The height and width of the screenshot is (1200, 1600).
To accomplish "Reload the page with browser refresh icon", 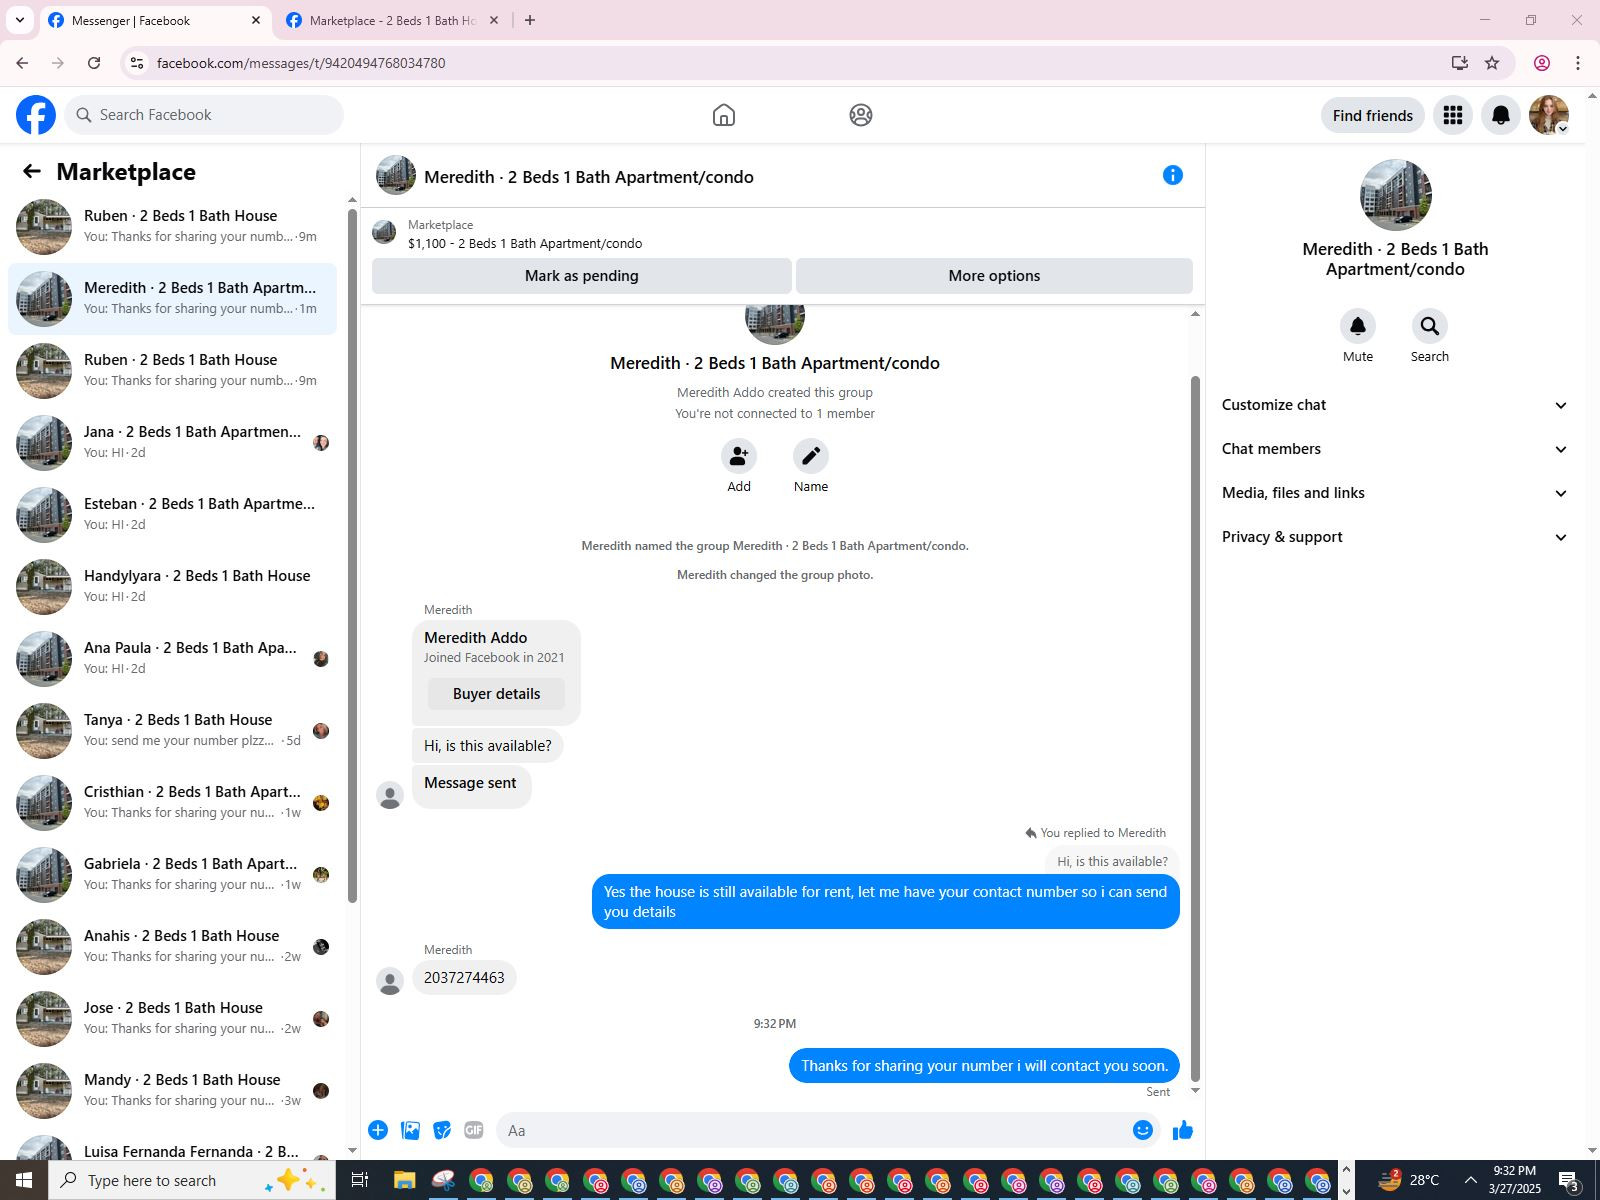I will 94,63.
